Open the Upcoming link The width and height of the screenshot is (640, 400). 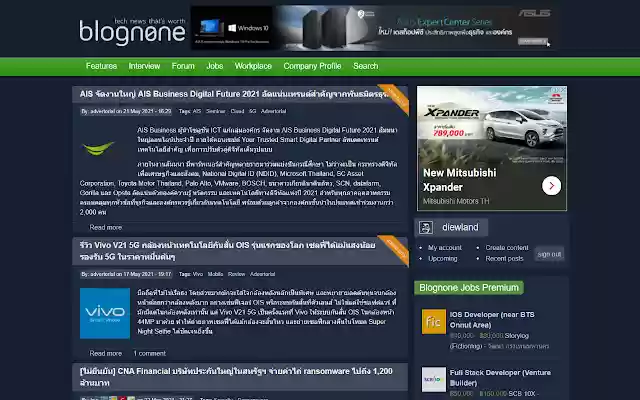(443, 259)
